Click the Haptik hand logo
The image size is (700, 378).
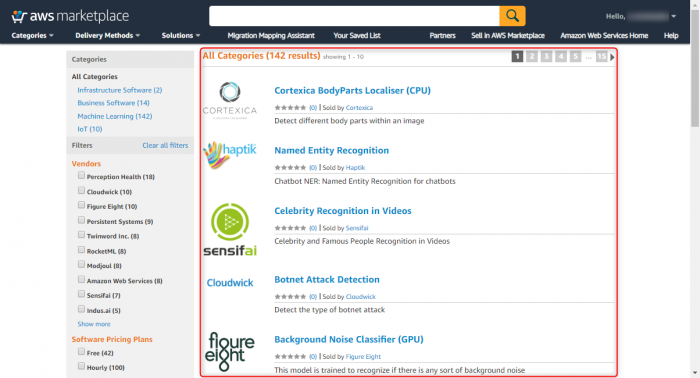(x=230, y=155)
